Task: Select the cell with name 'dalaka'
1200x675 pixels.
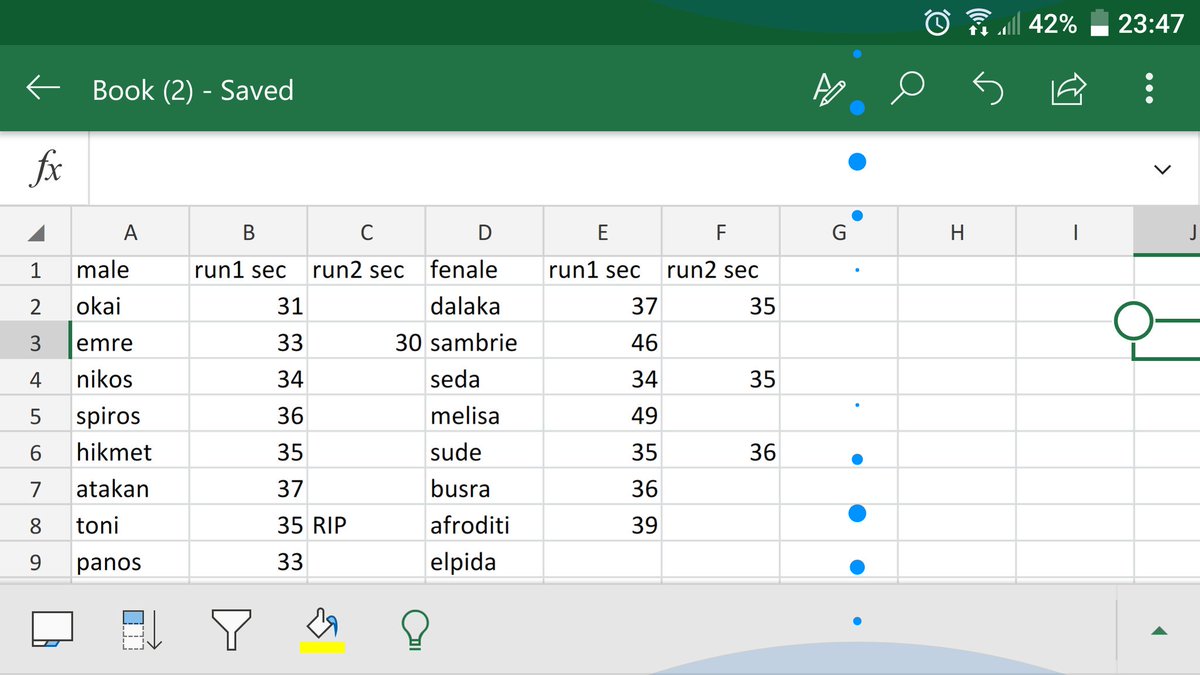Action: 484,306
